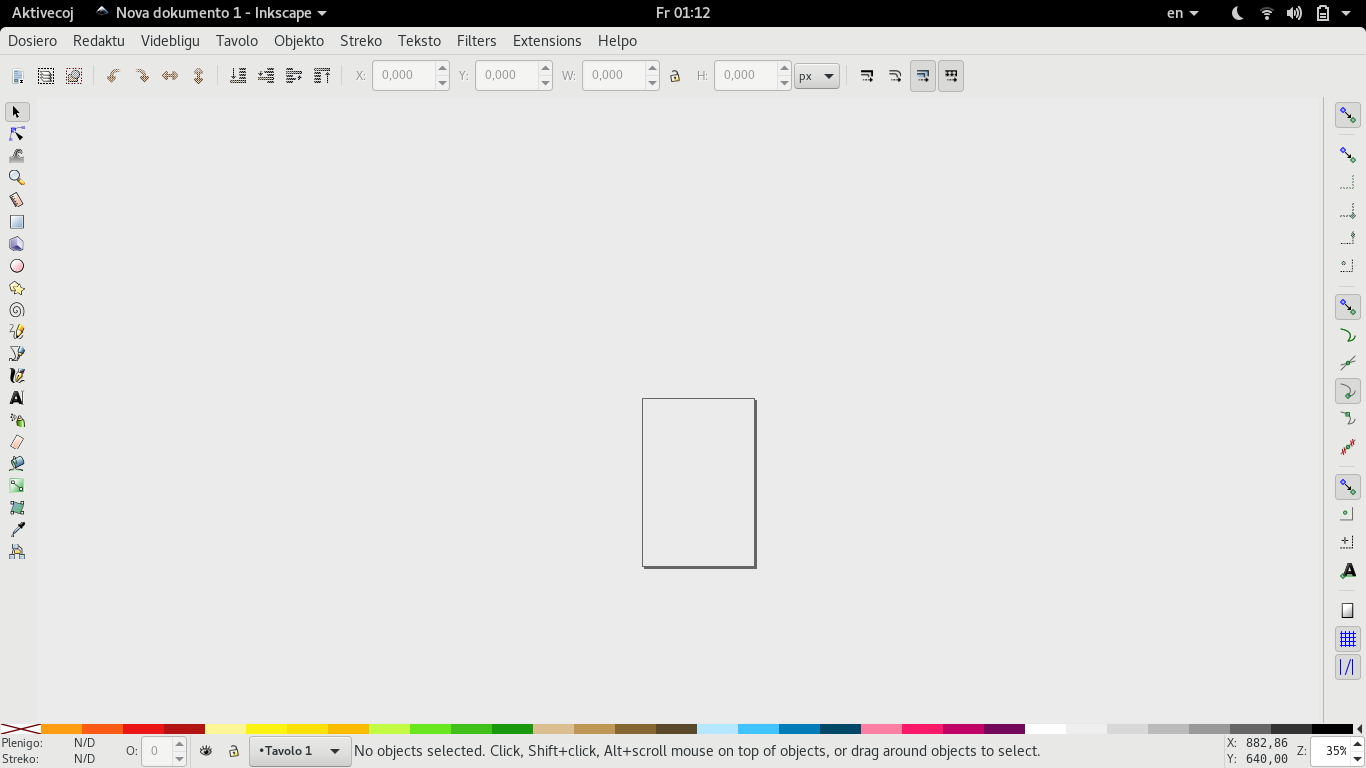Flip selection vertically
Image resolution: width=1366 pixels, height=768 pixels.
198,76
